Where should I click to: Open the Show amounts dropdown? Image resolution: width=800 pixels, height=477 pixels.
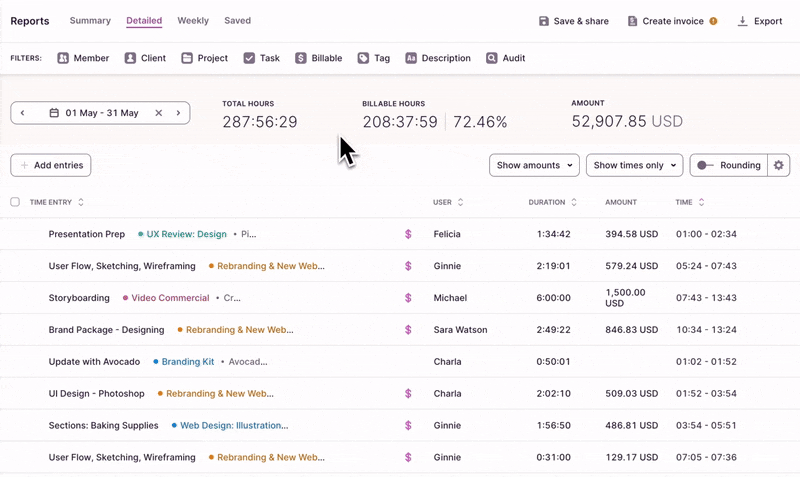point(534,165)
